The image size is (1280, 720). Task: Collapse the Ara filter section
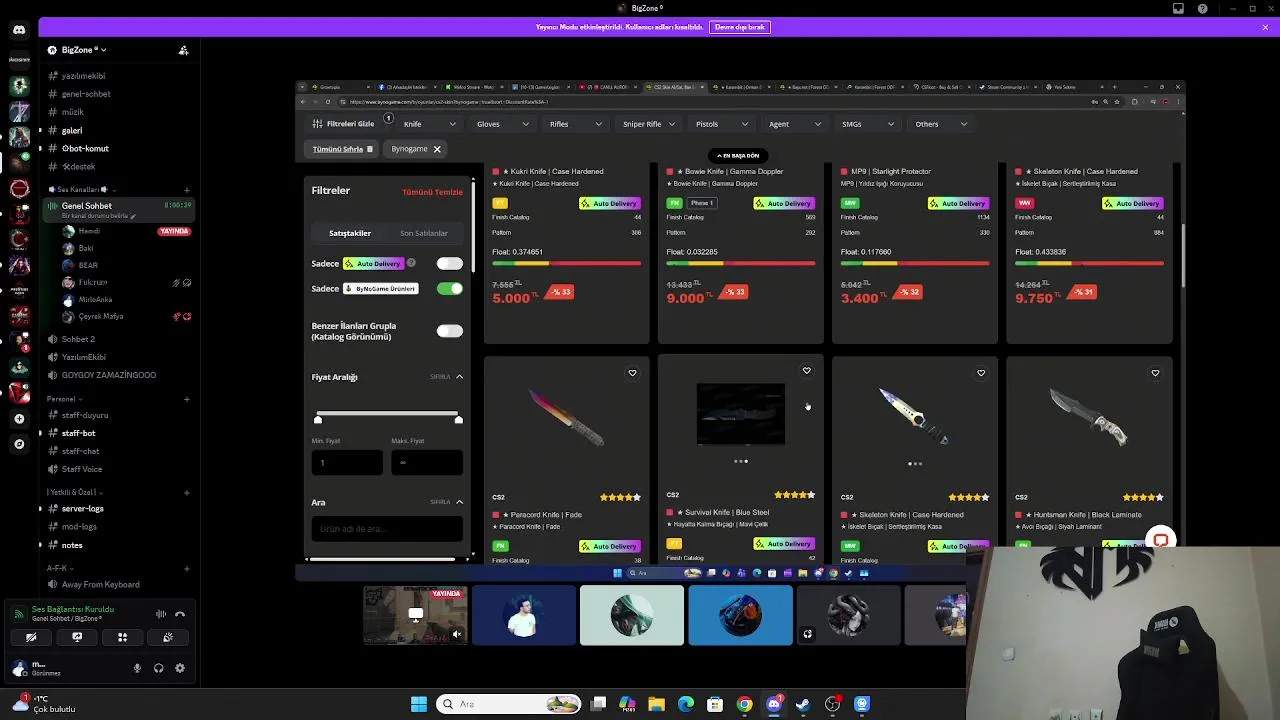pos(459,502)
